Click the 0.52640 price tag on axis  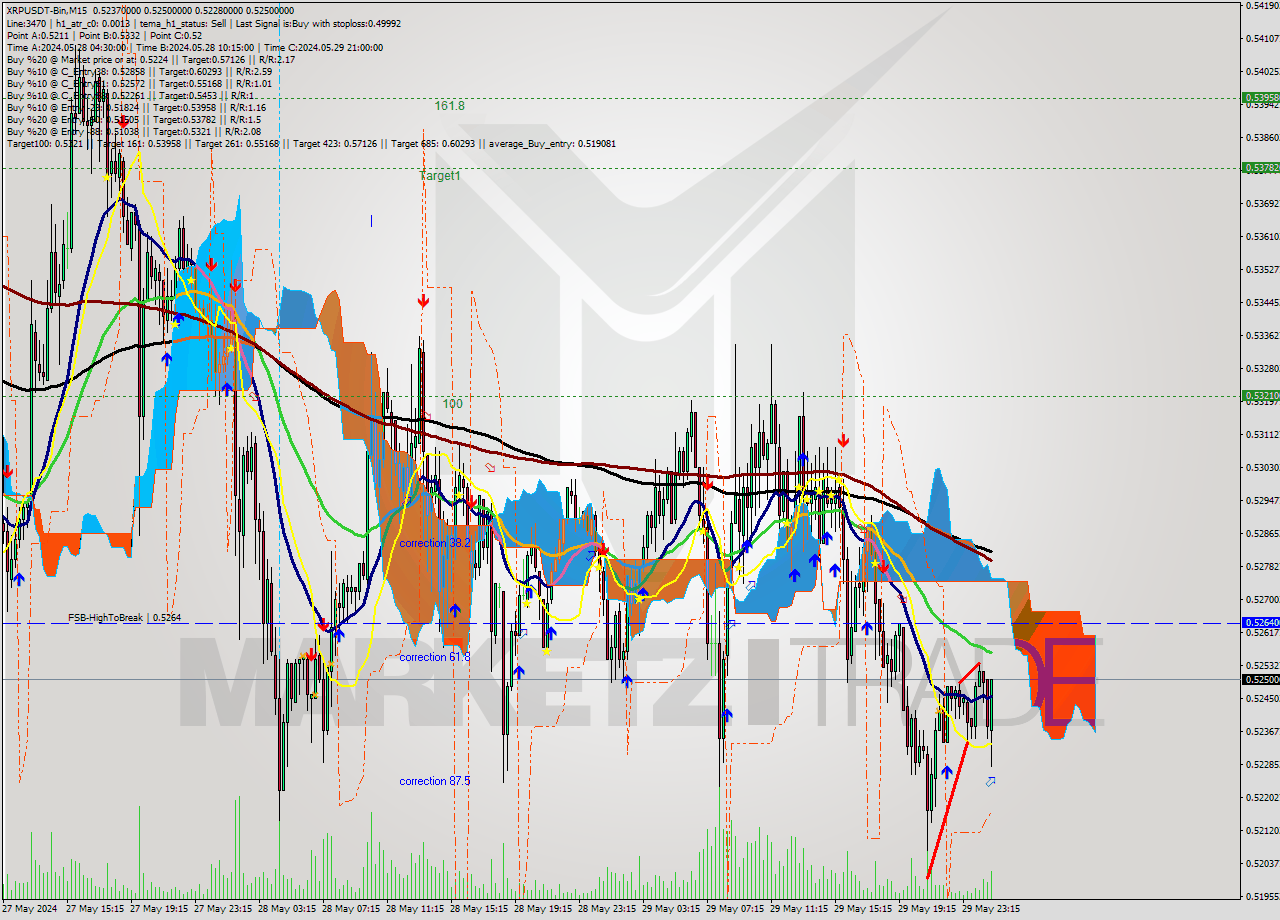(x=1260, y=622)
